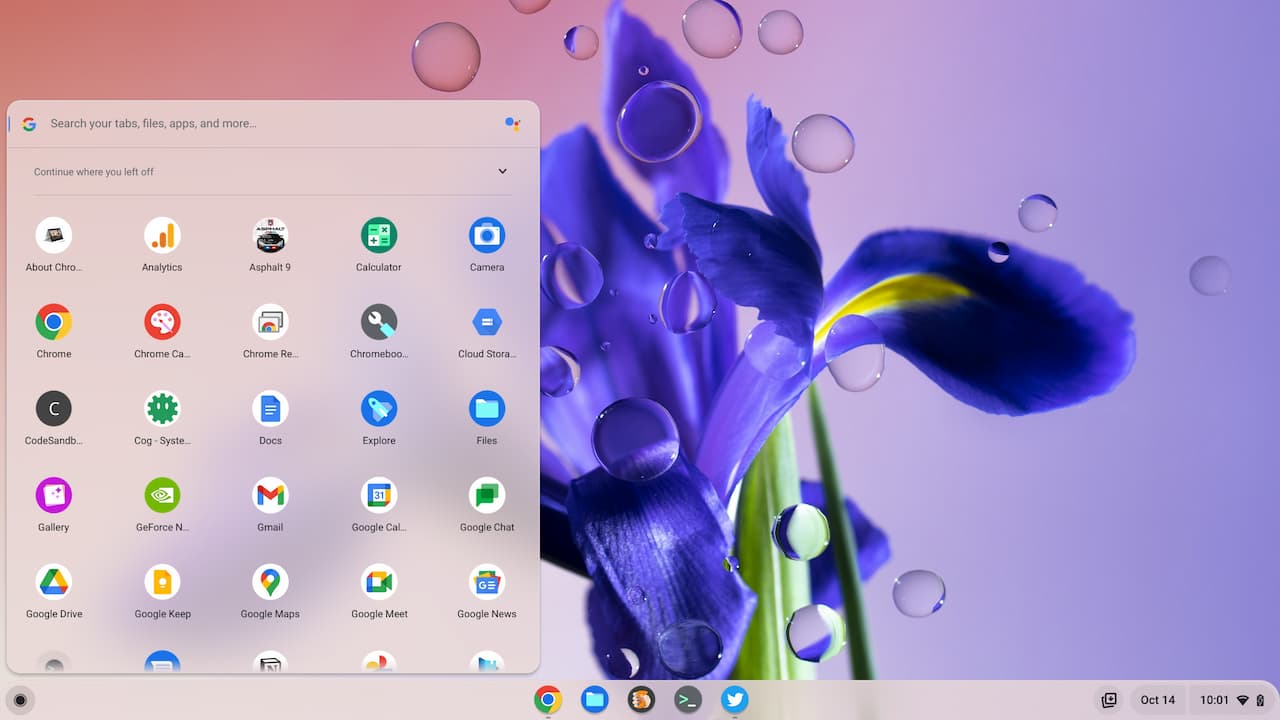
Task: Launch Chrome Remote Desktop
Action: click(x=270, y=322)
